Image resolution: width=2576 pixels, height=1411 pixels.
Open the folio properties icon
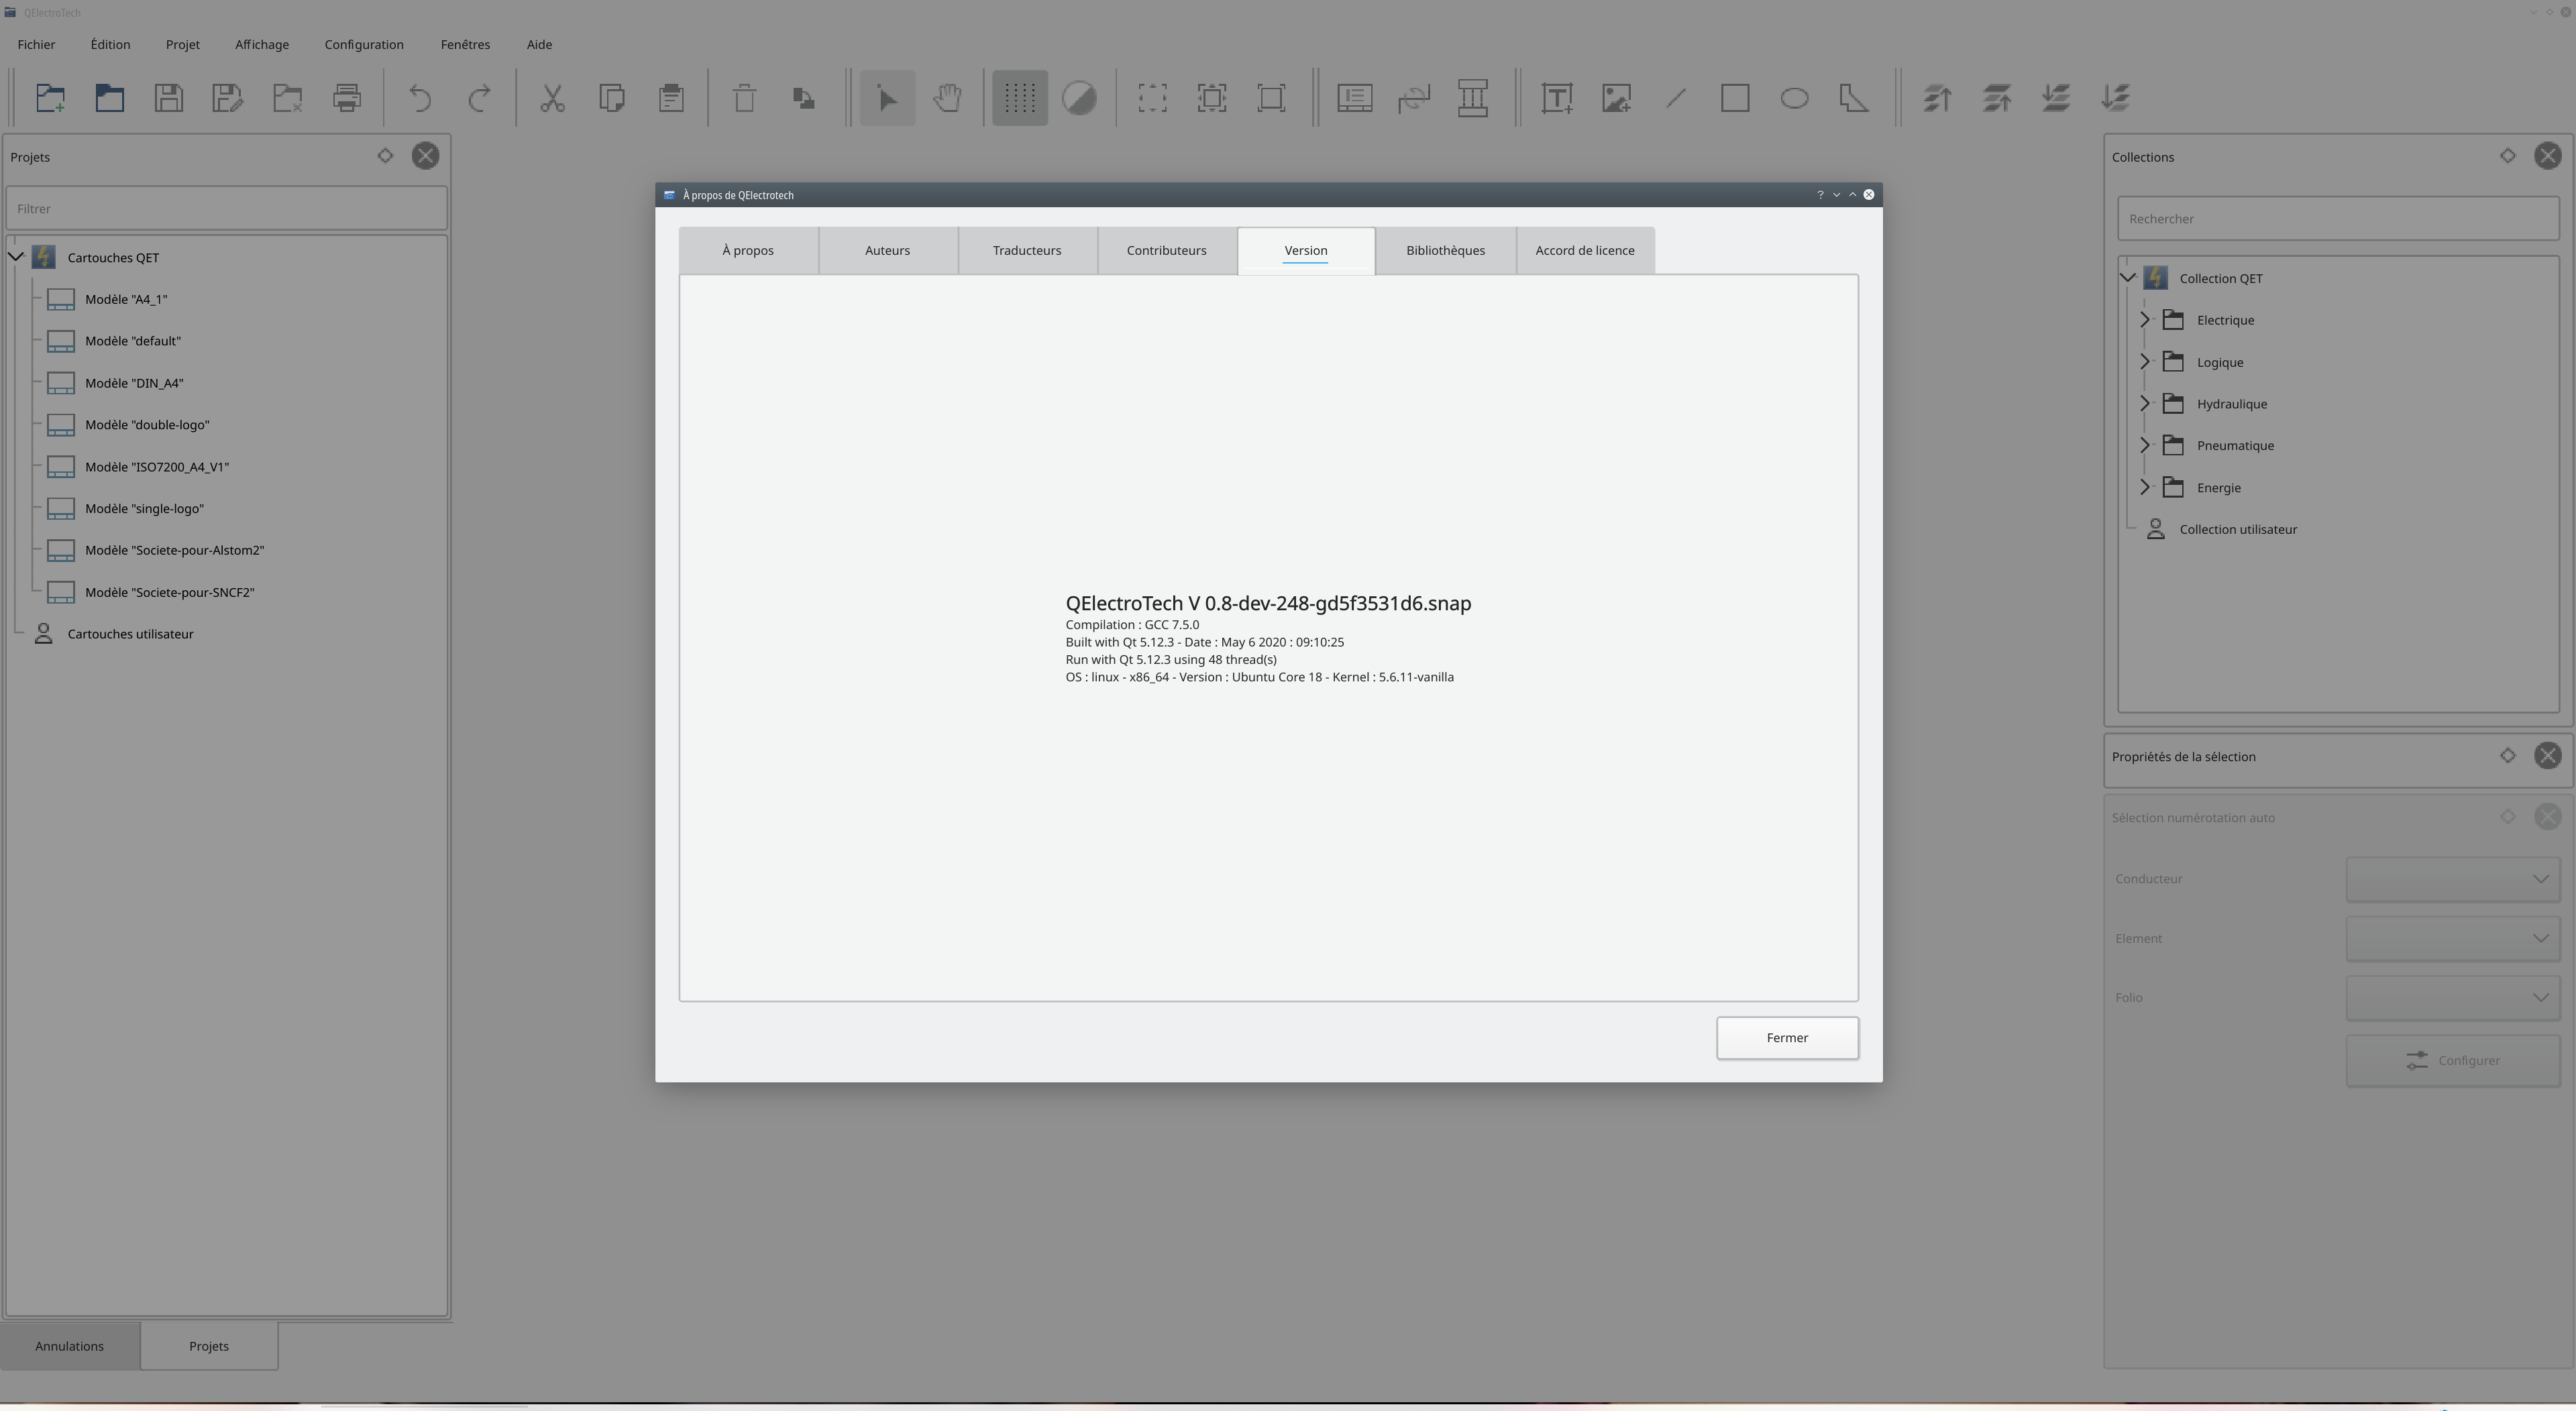(x=1355, y=98)
